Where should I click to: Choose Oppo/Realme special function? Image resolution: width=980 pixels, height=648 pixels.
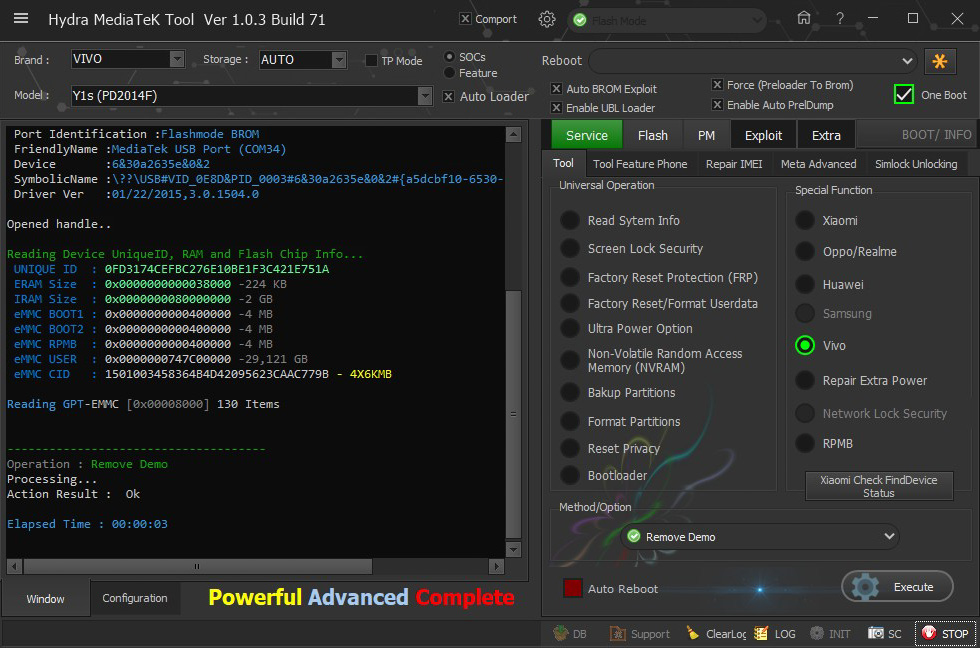pyautogui.click(x=805, y=251)
